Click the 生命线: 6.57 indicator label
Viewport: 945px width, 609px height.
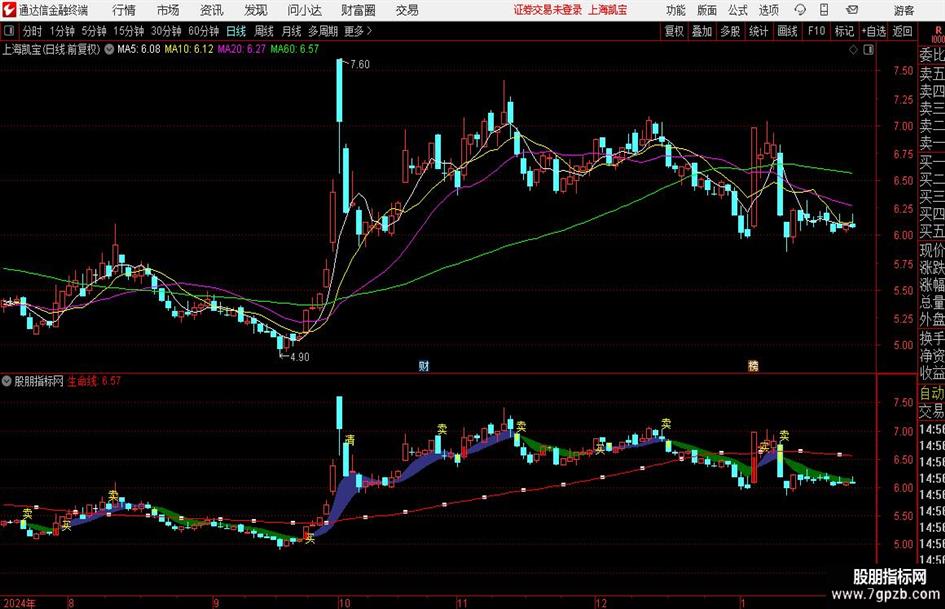[x=94, y=381]
